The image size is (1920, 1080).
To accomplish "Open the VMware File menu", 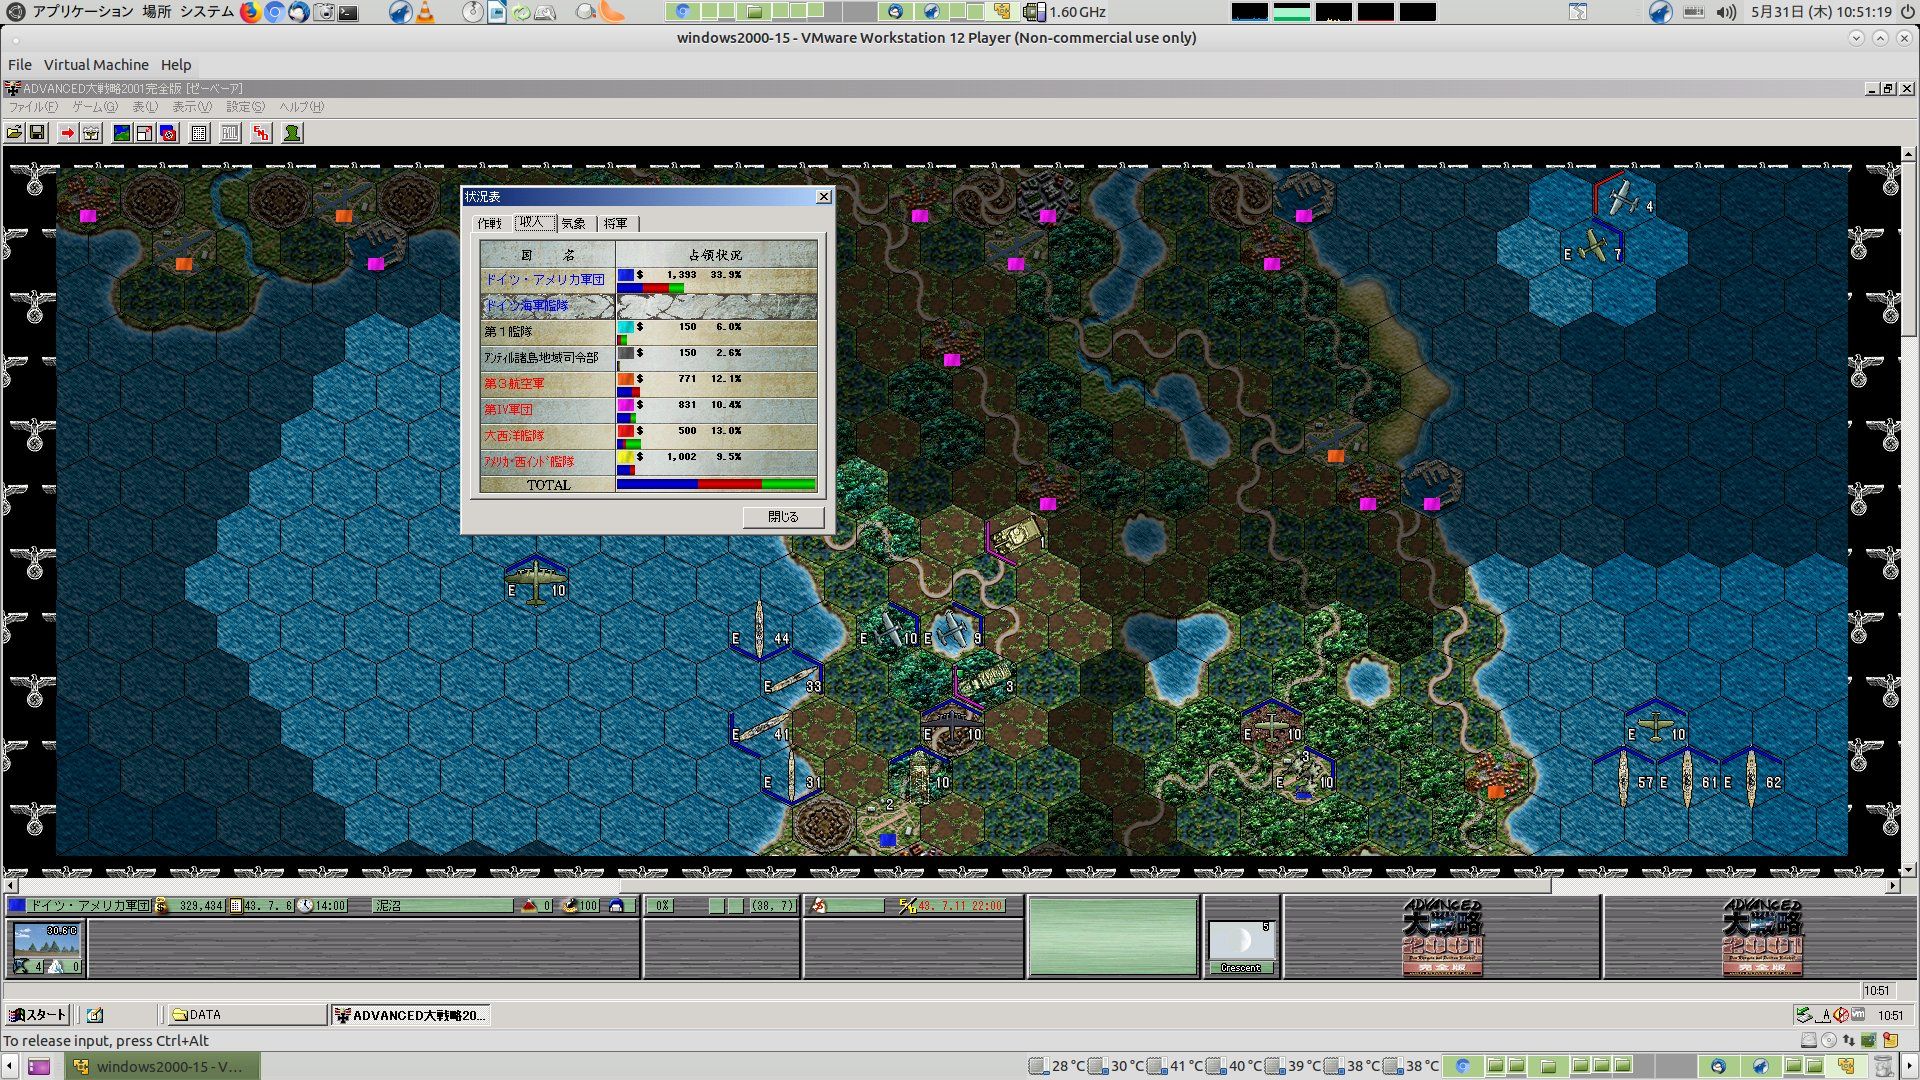I will [20, 65].
